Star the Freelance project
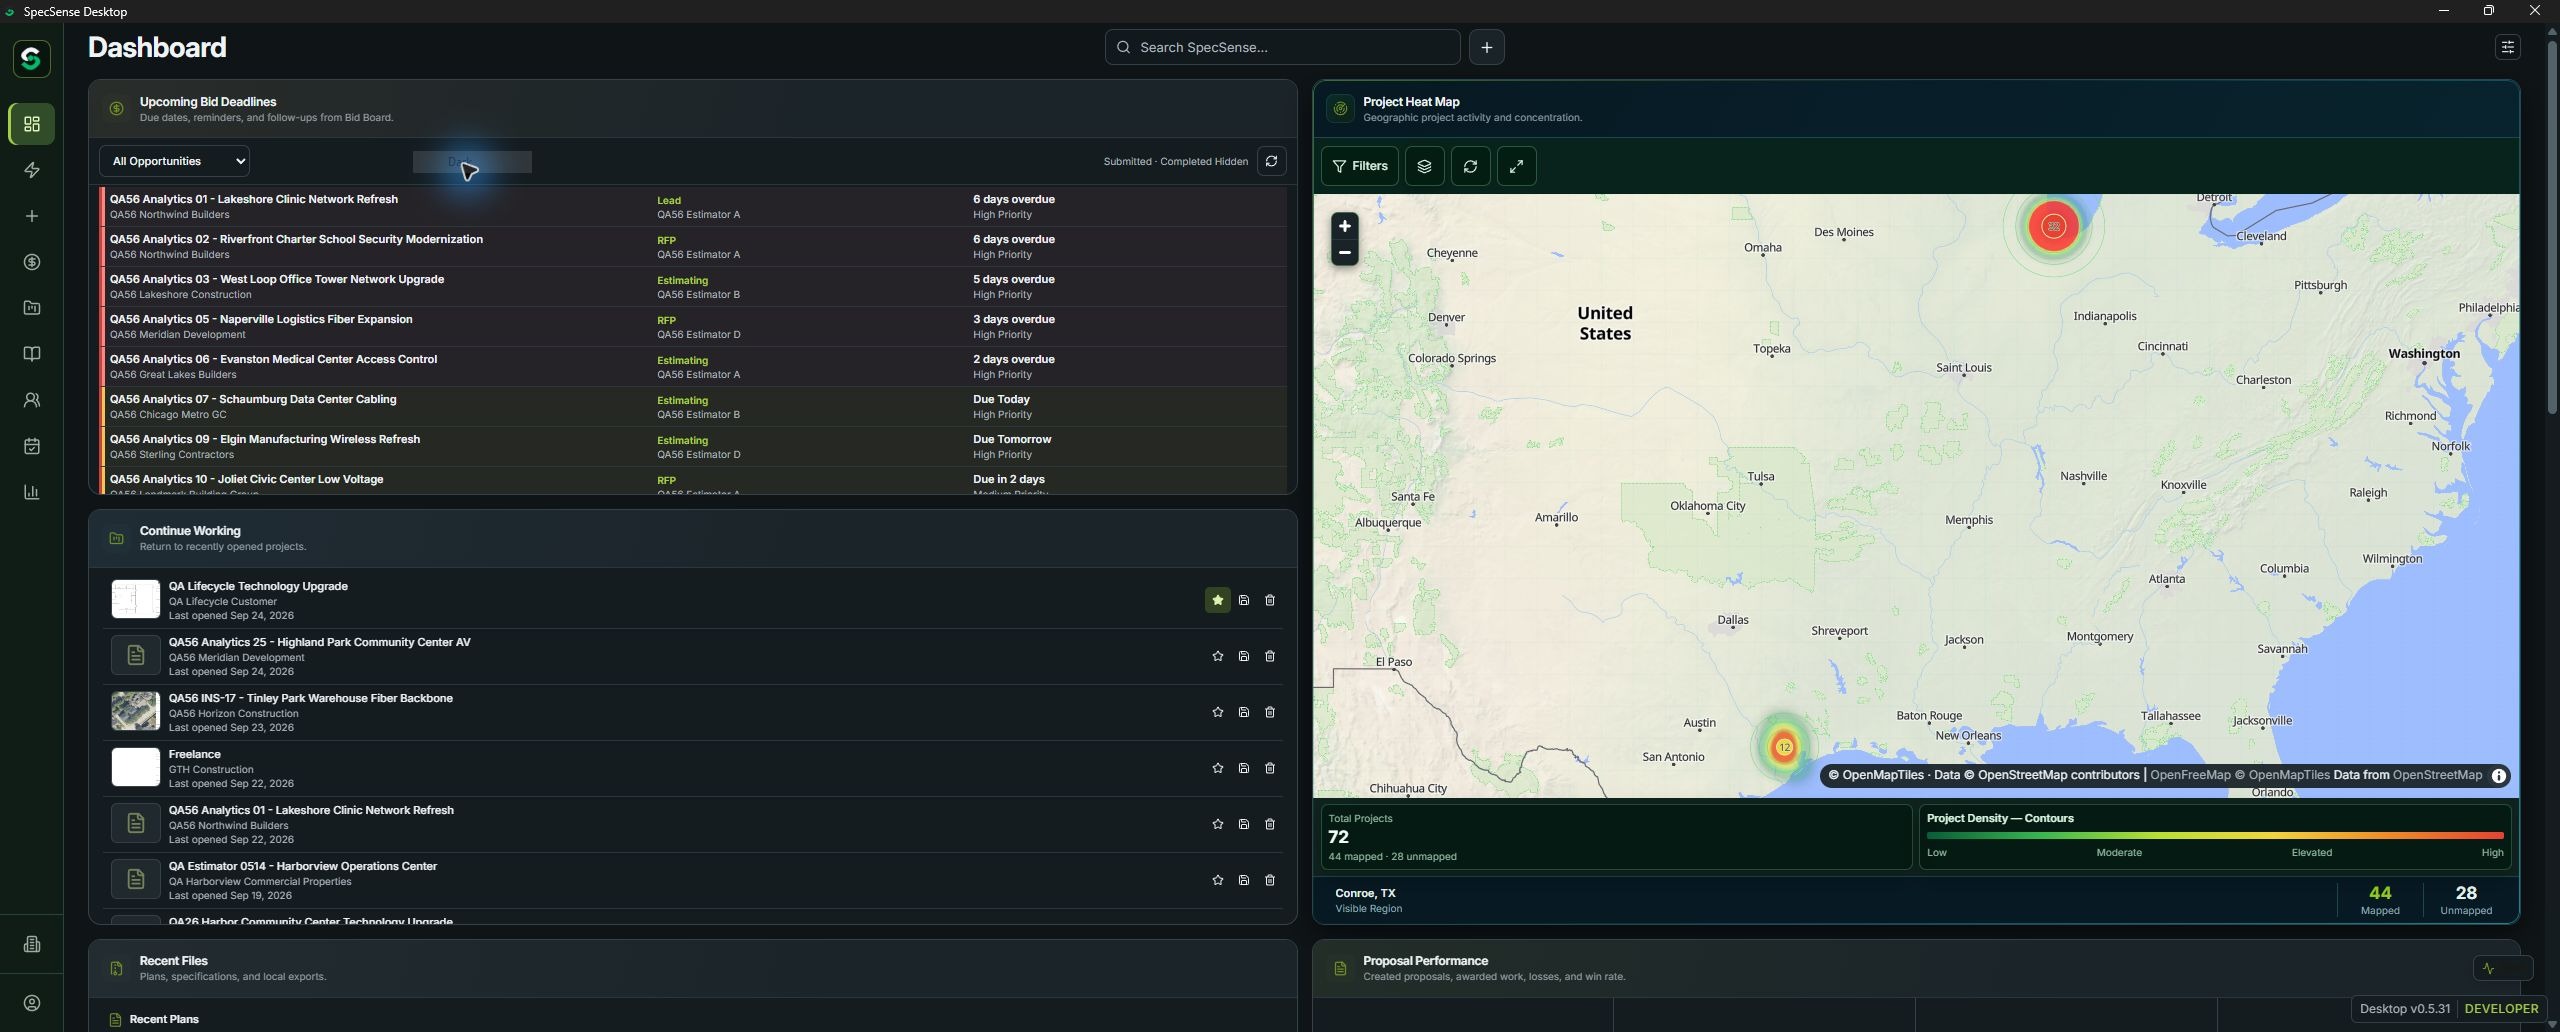This screenshot has height=1032, width=2560. pyautogui.click(x=1217, y=768)
